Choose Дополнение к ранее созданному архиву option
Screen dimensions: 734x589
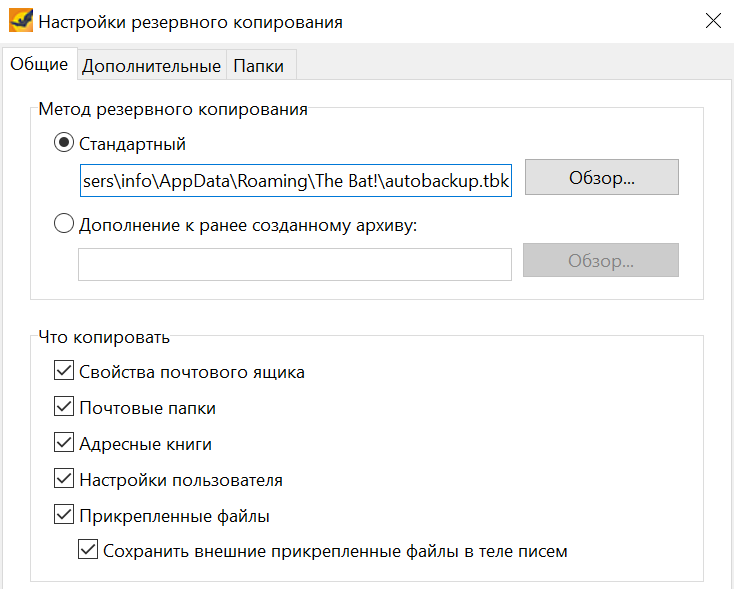coord(64,224)
